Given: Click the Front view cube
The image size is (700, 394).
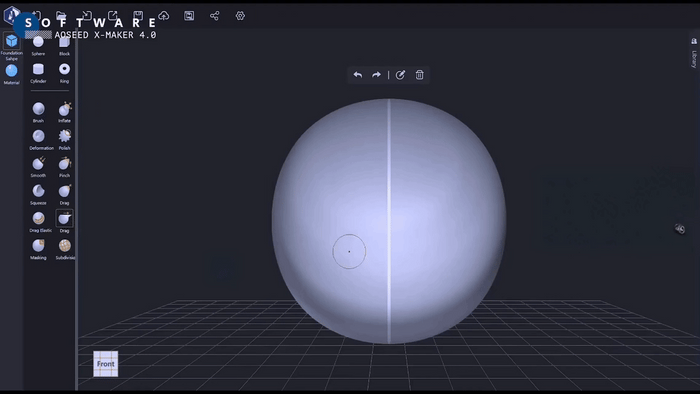Looking at the screenshot, I should [x=106, y=364].
